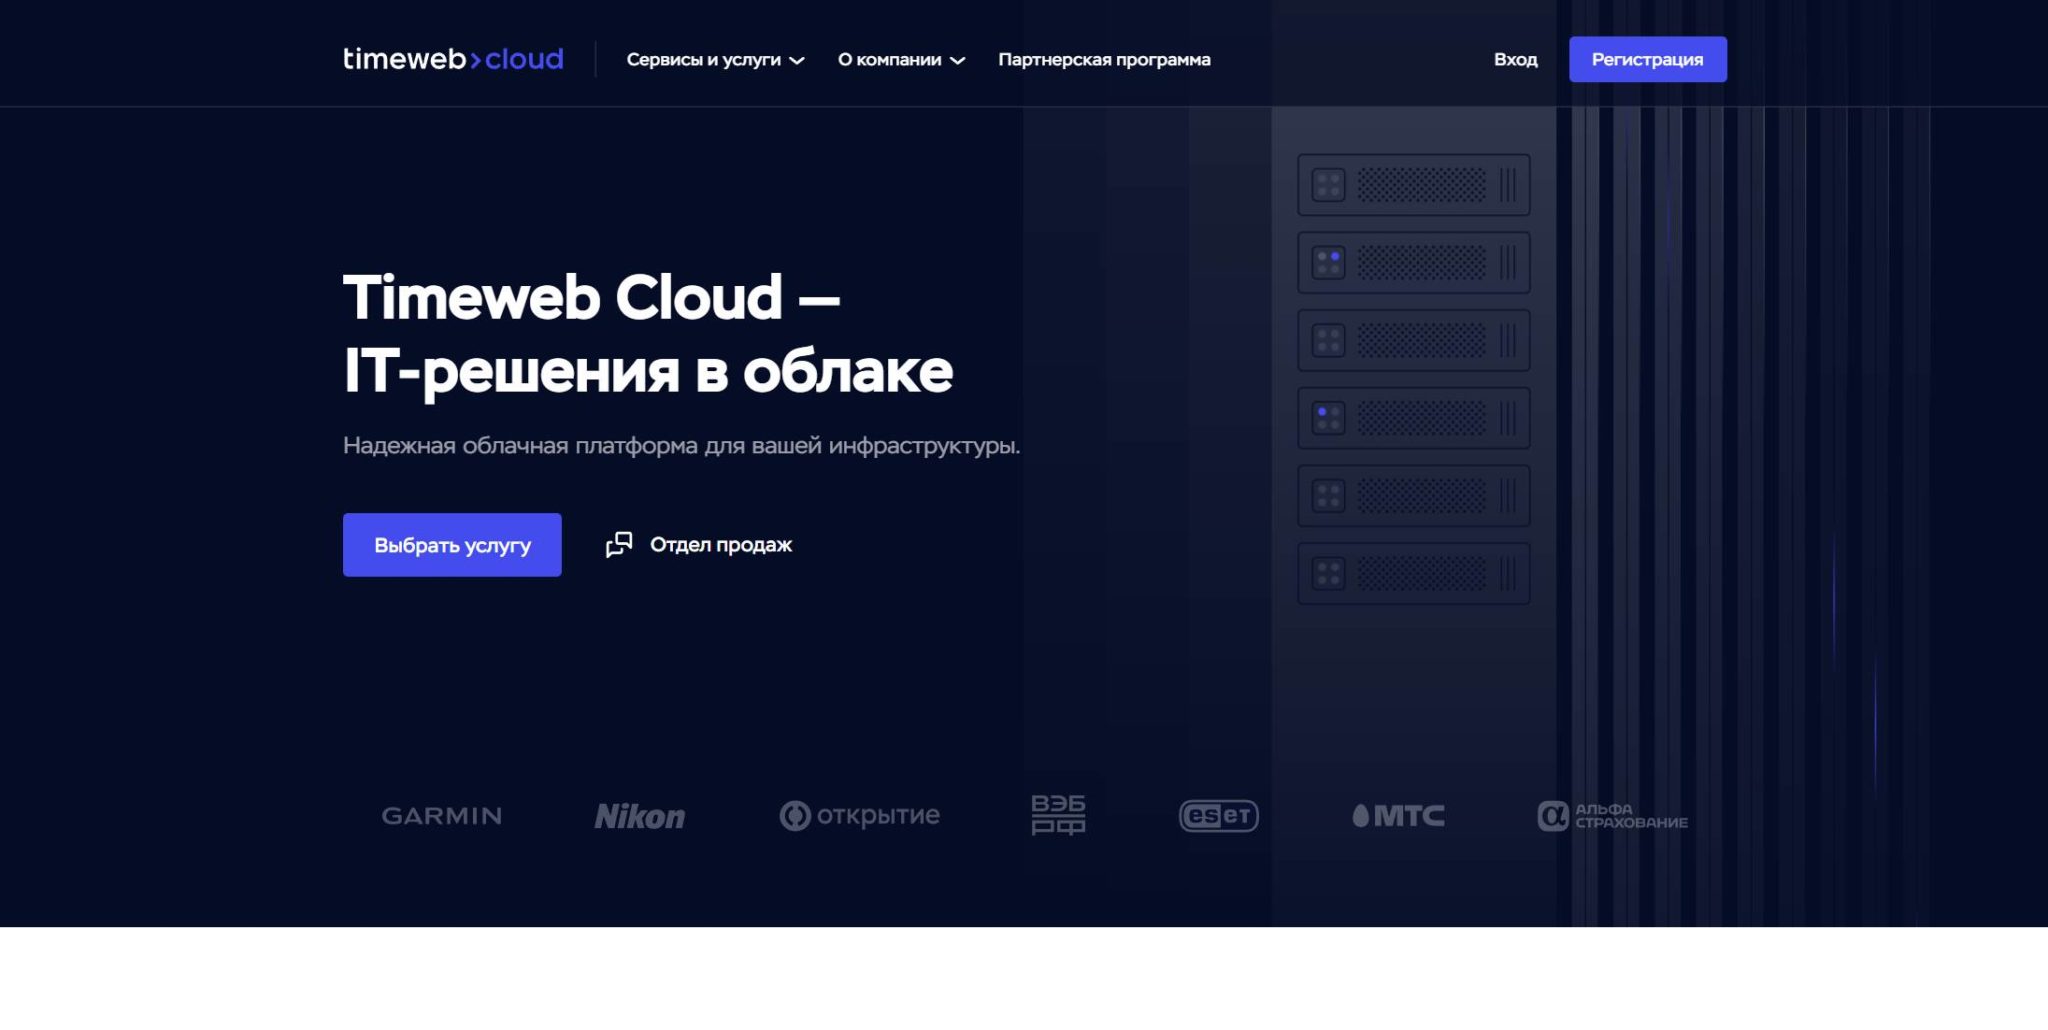The image size is (2048, 1030).
Task: Click the Выбрать услугу button
Action: pyautogui.click(x=452, y=545)
